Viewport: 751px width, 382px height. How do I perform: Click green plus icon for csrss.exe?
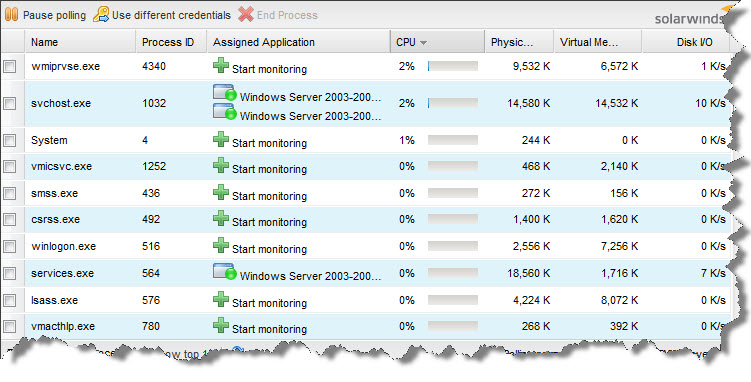pyautogui.click(x=221, y=218)
